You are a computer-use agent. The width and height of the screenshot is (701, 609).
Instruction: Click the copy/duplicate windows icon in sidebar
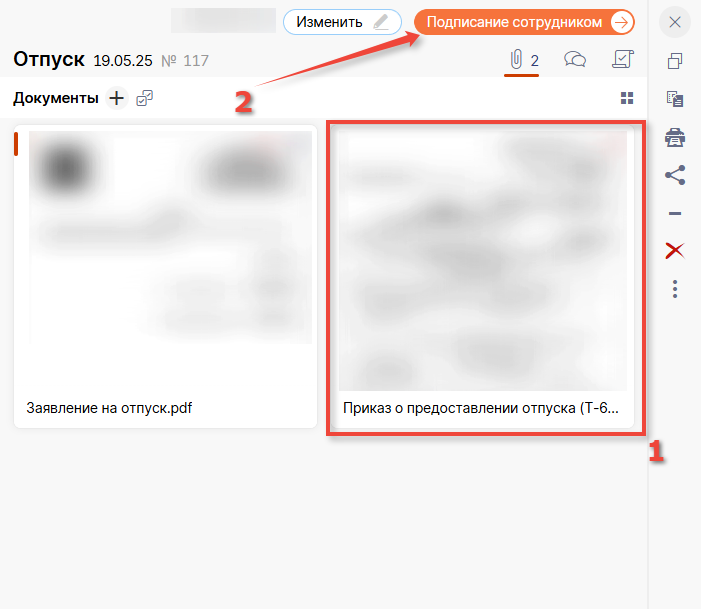point(675,61)
